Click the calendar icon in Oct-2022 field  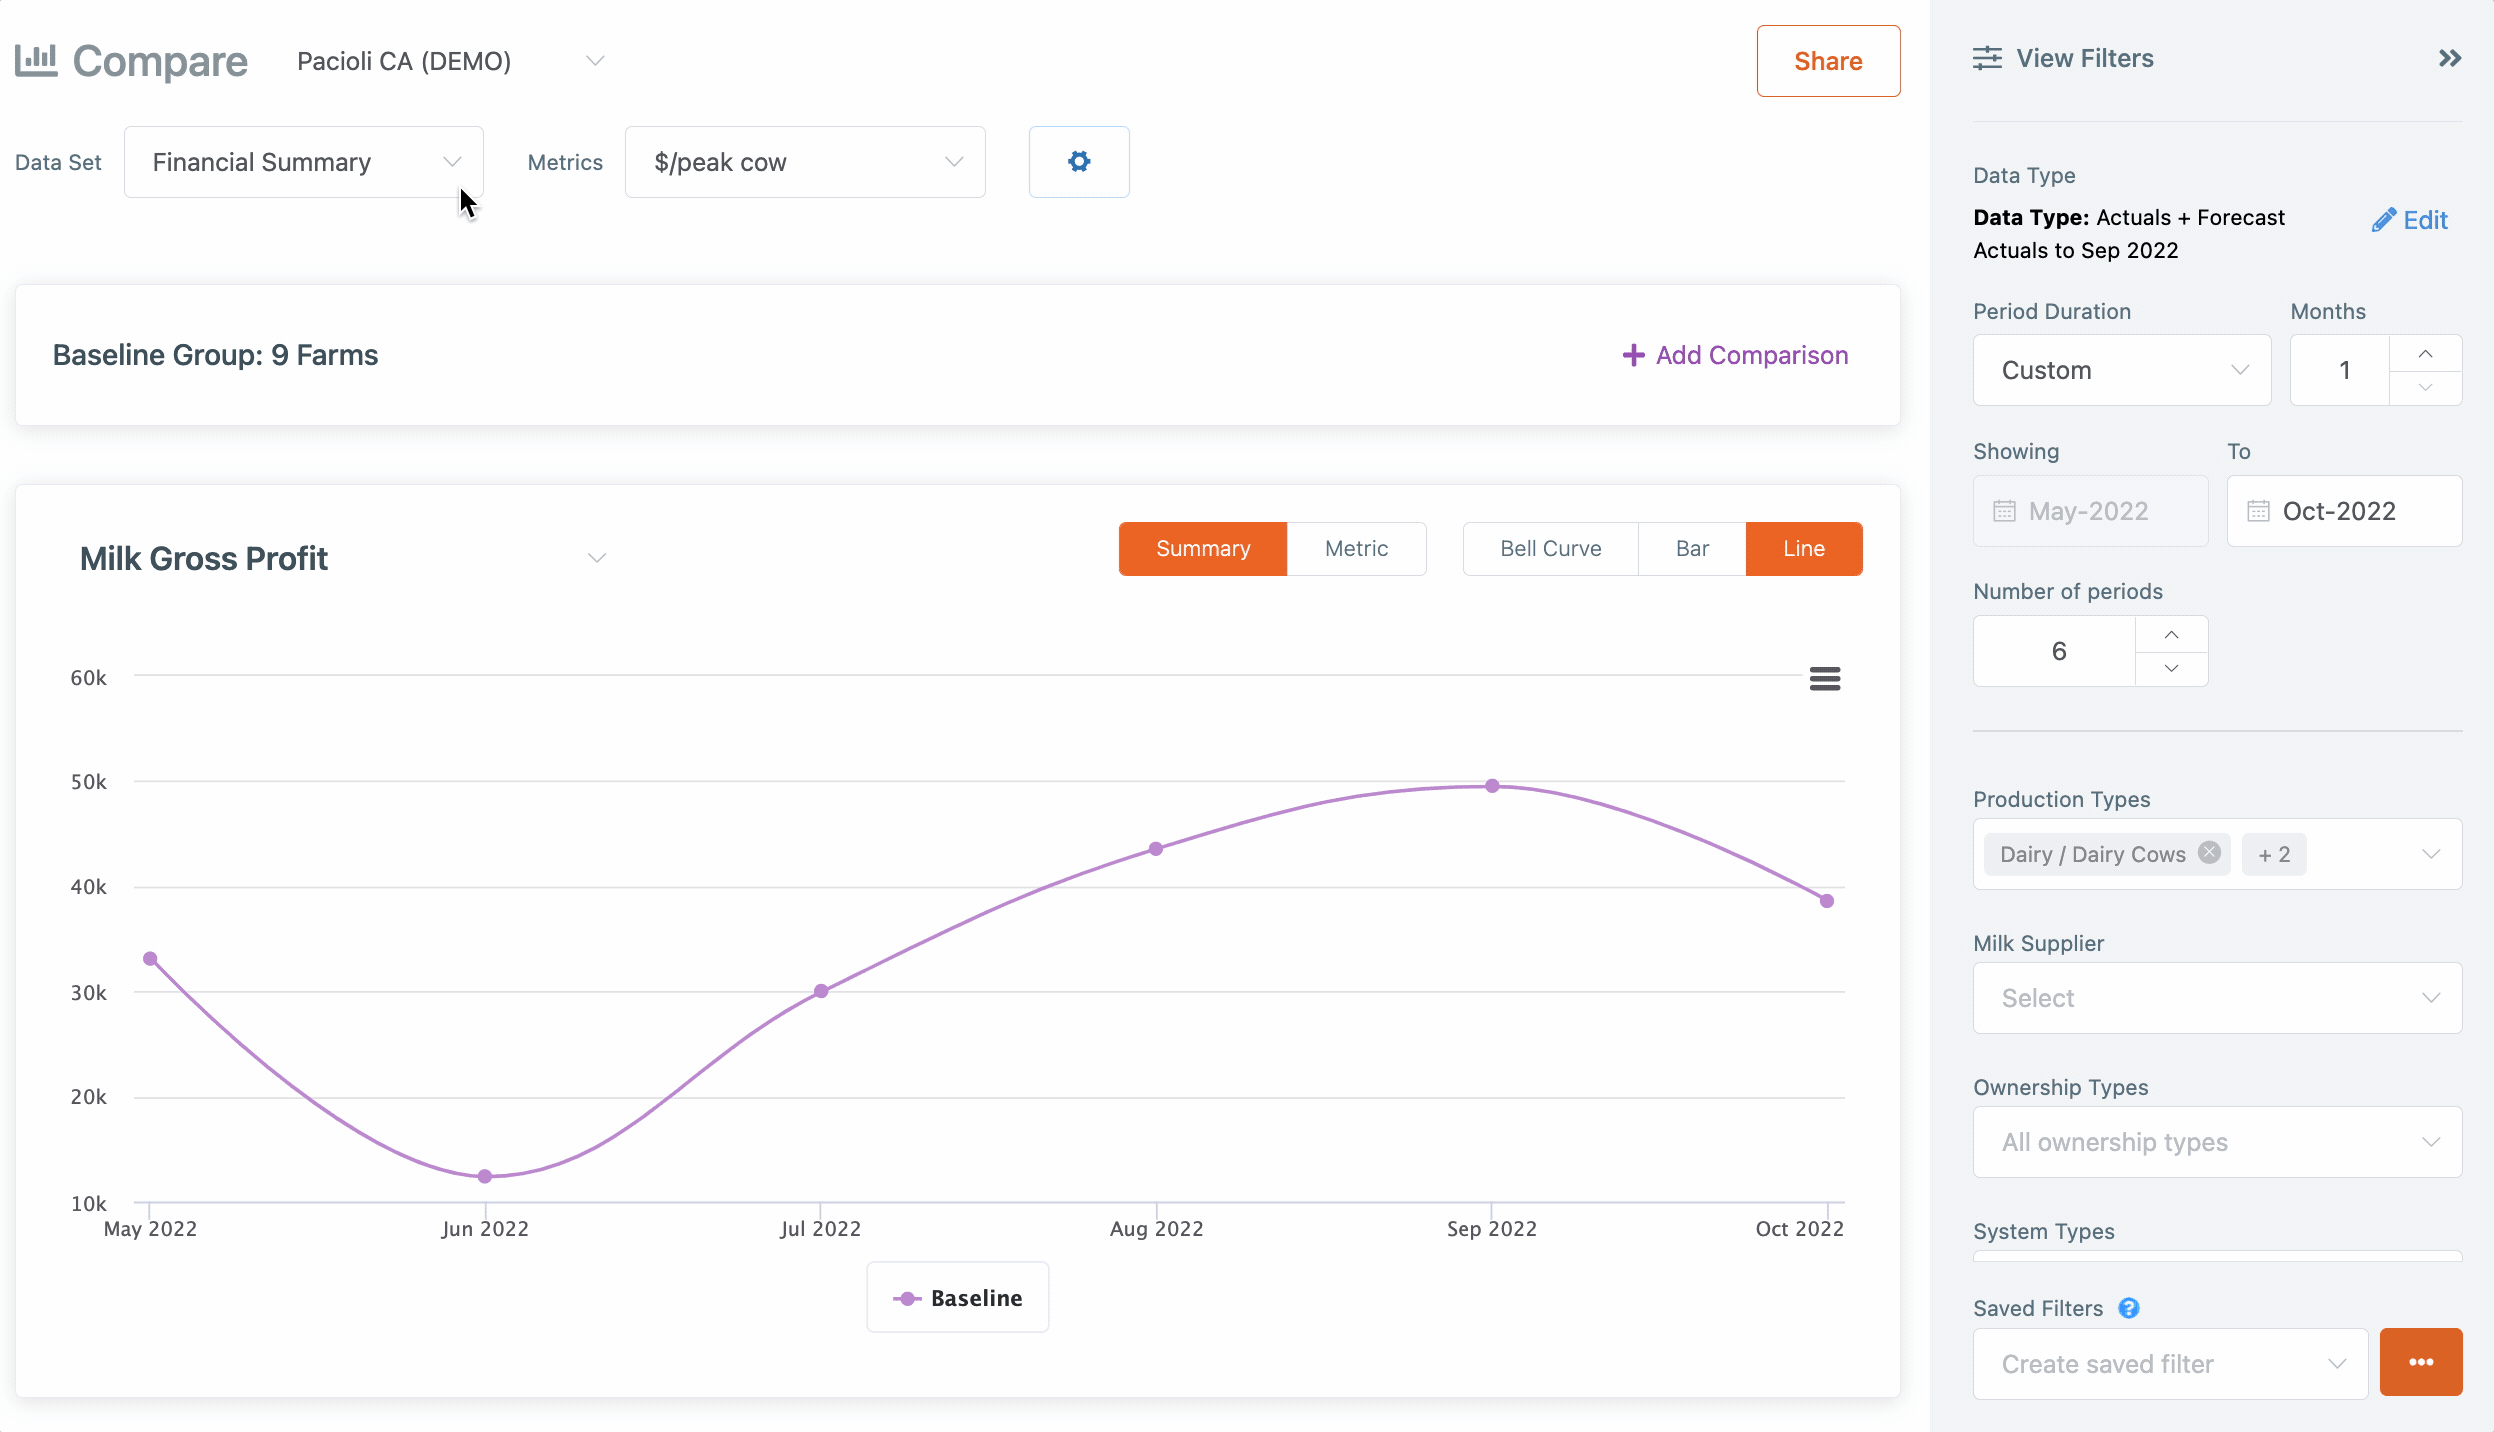pyautogui.click(x=2258, y=511)
